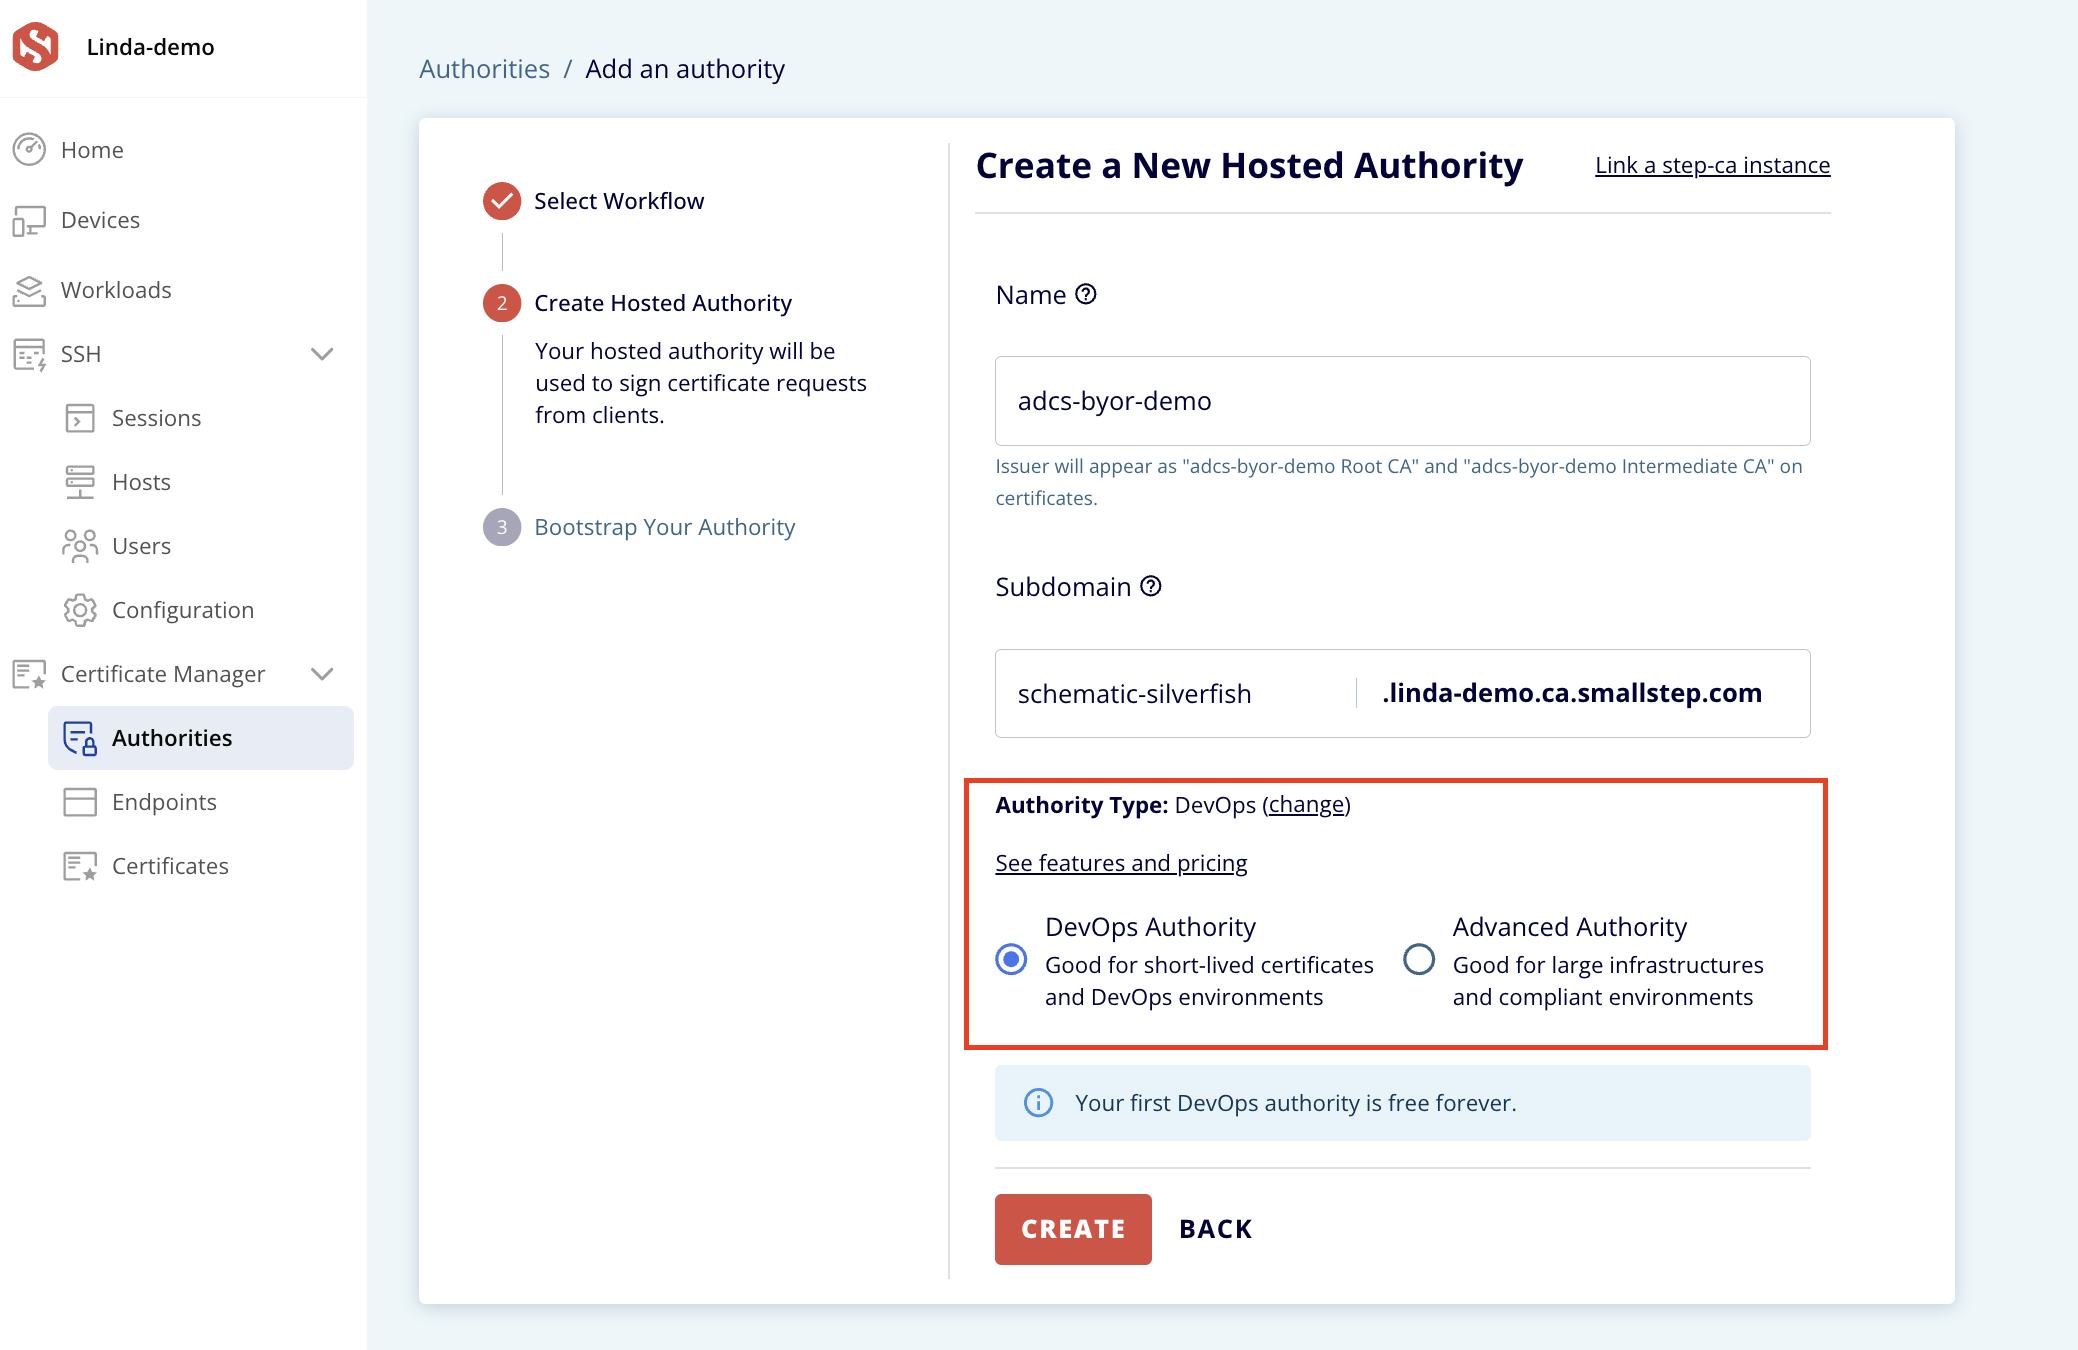This screenshot has height=1350, width=2078.
Task: Click the info icon in the free-forever banner
Action: pos(1039,1103)
